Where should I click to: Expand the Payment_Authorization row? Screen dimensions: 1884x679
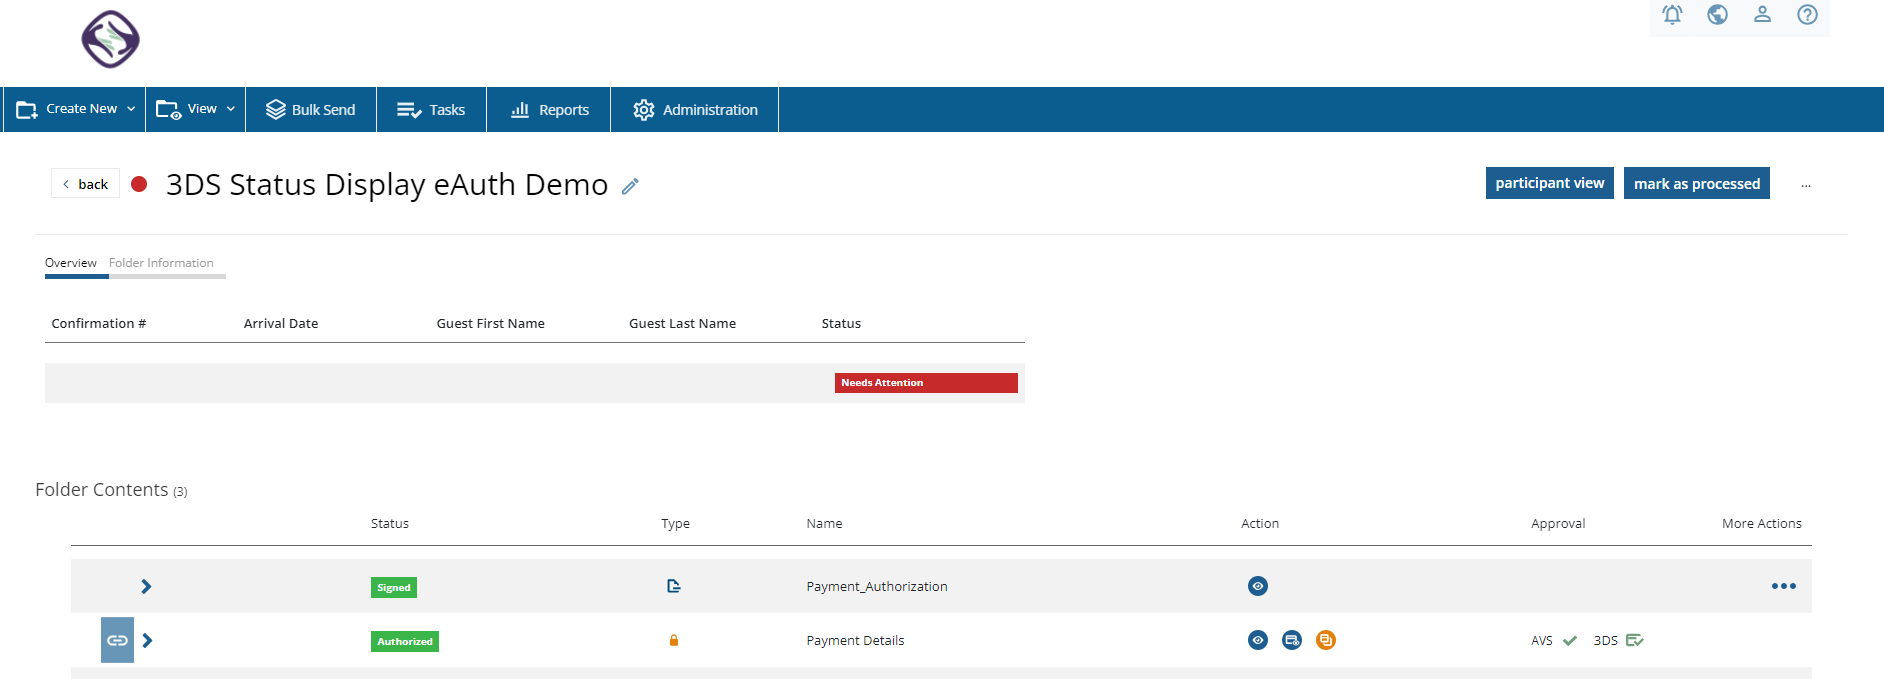coord(146,586)
